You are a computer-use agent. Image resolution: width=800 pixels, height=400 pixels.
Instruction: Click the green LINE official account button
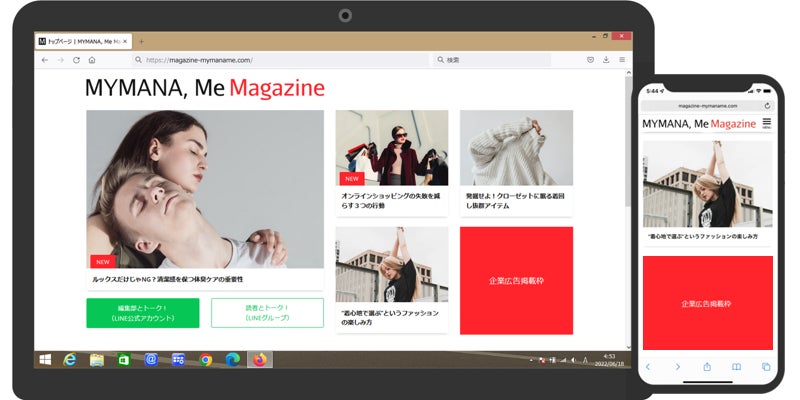tap(143, 313)
